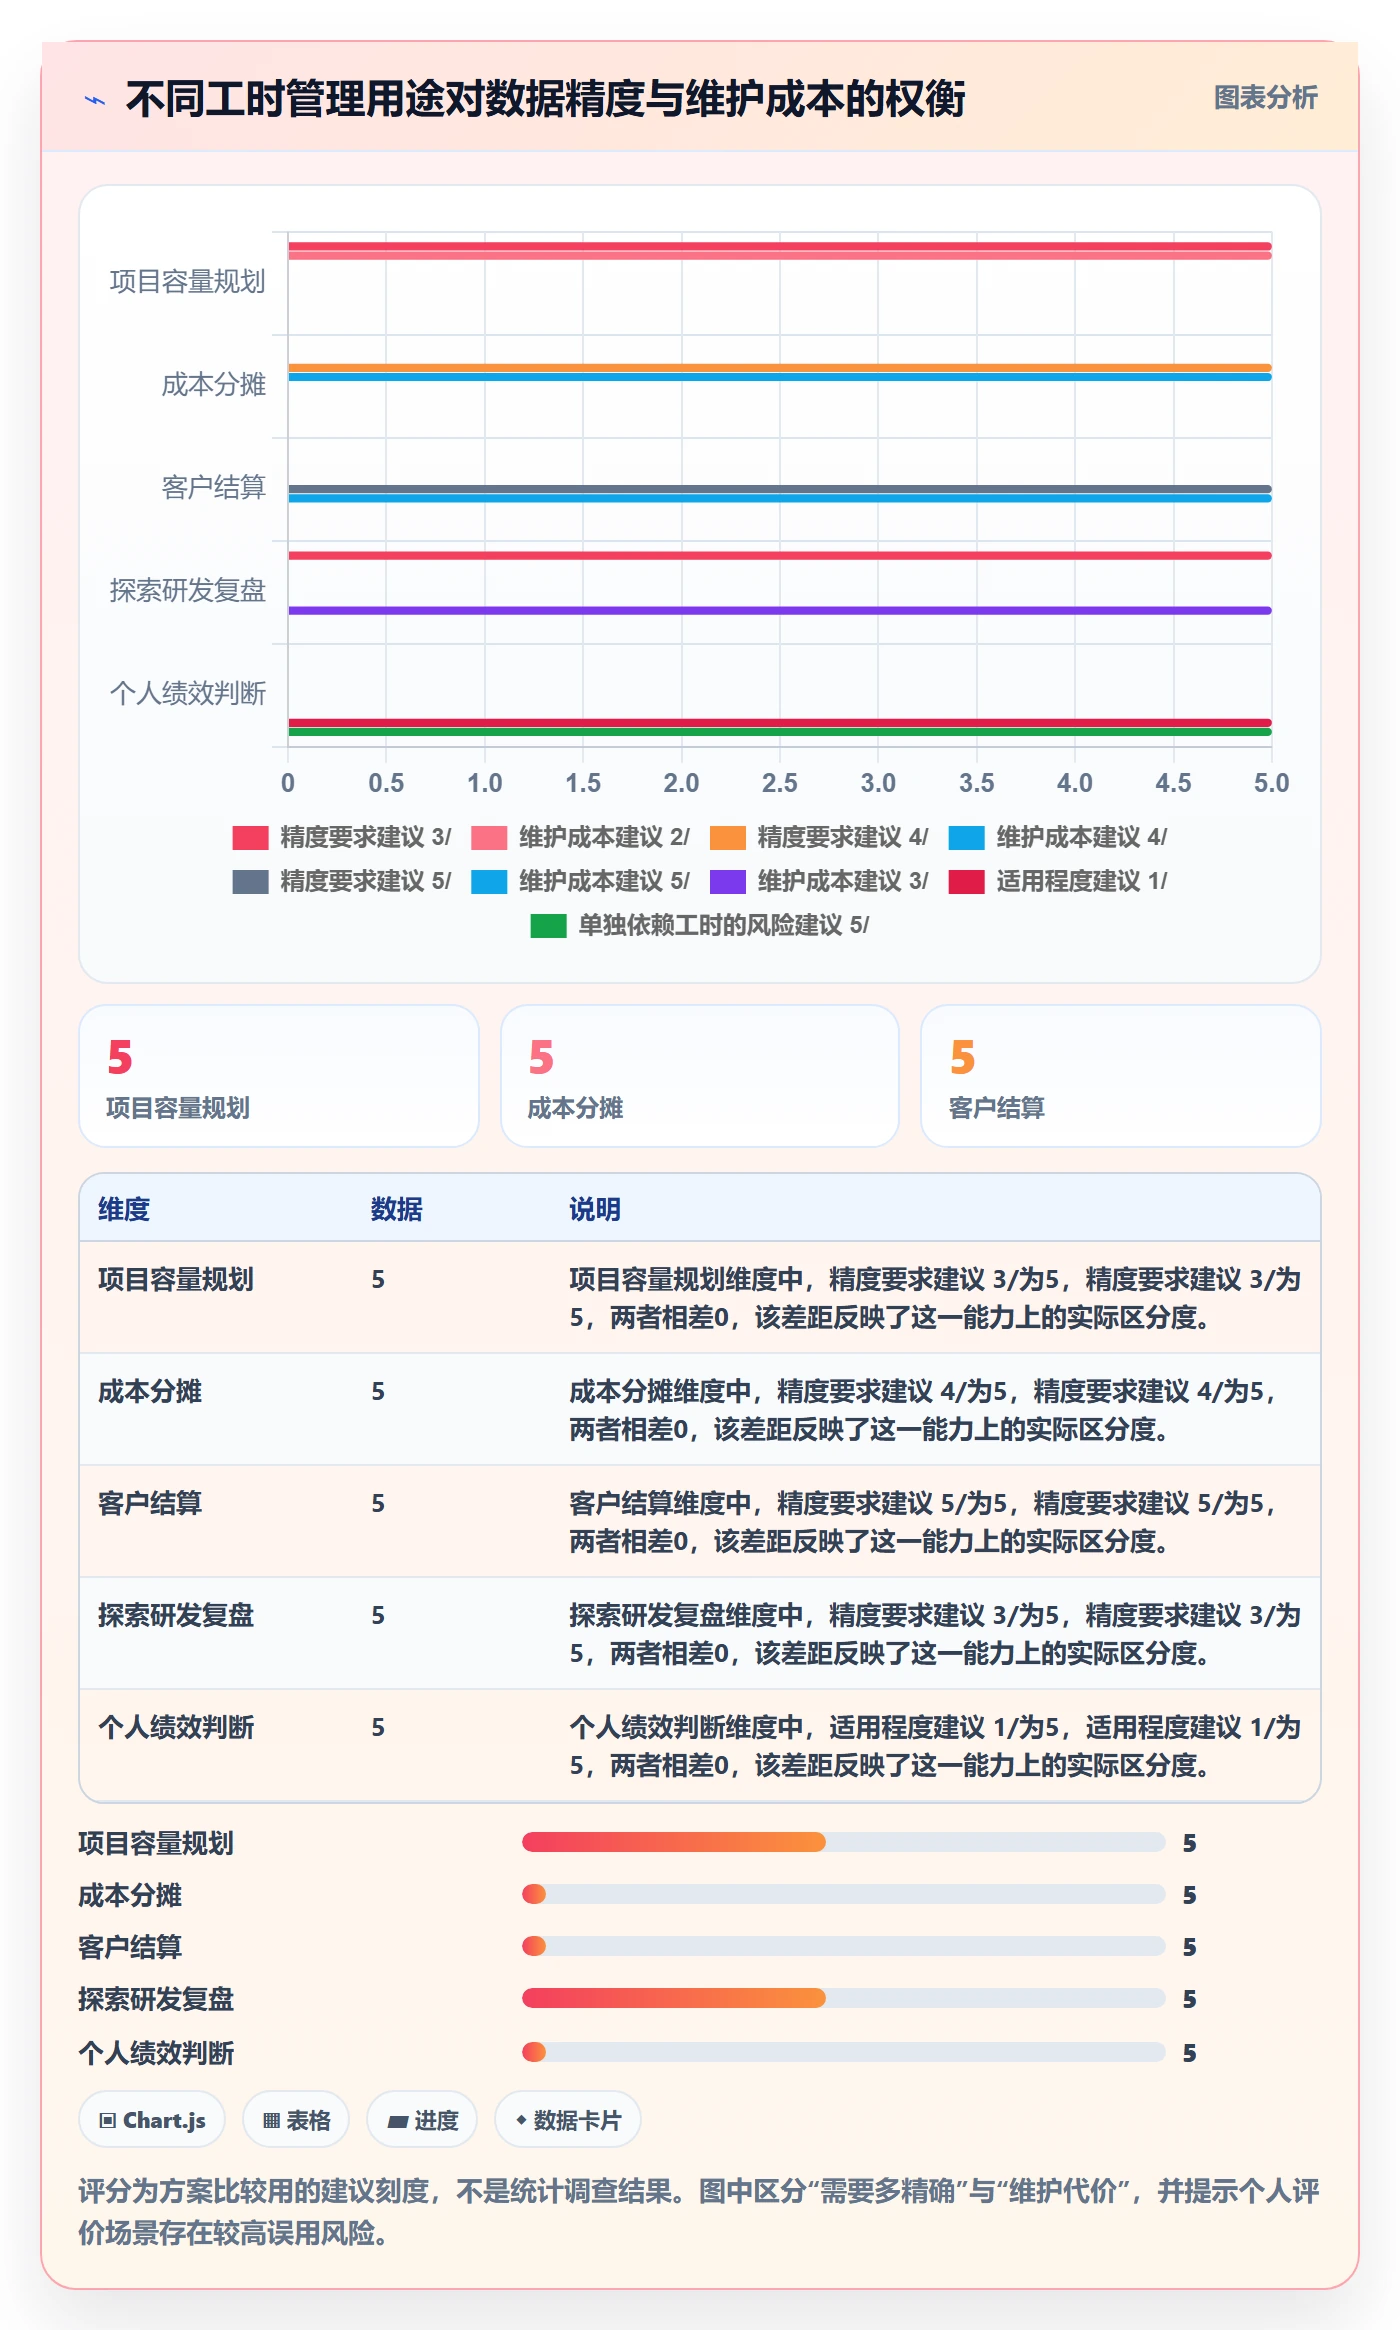Toggle the green 单独依赖工时的风险建议 5/ legend entry
Image resolution: width=1400 pixels, height=2330 pixels.
point(700,925)
